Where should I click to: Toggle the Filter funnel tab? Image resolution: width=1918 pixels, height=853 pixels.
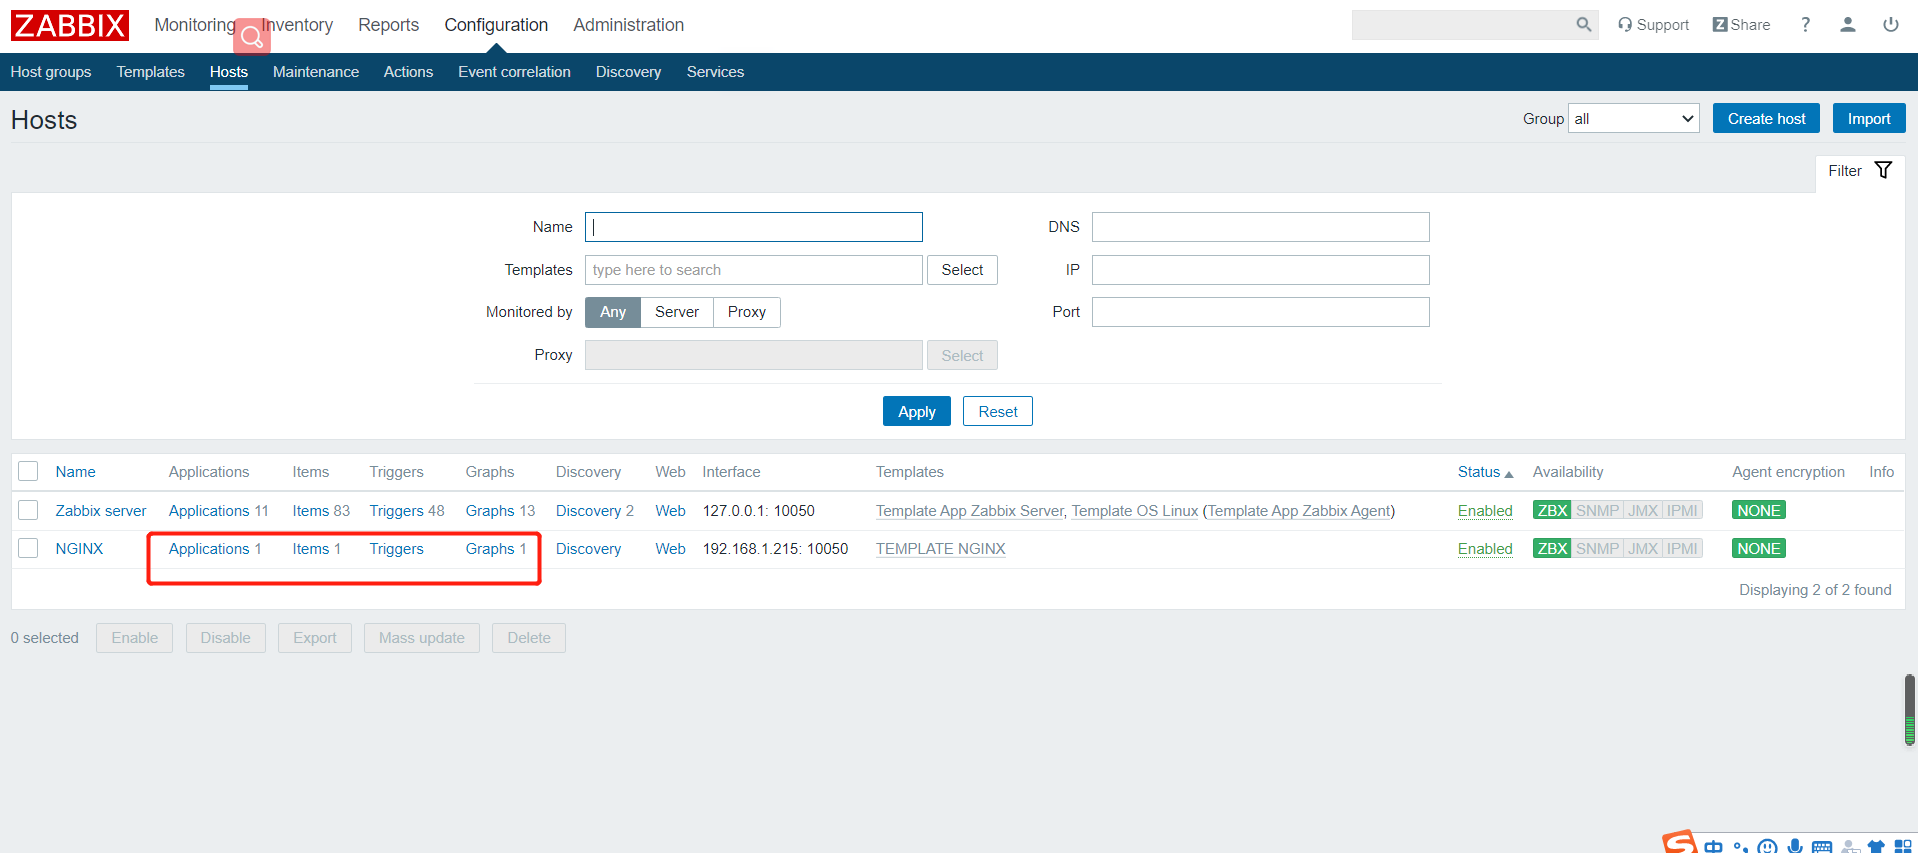(x=1860, y=171)
